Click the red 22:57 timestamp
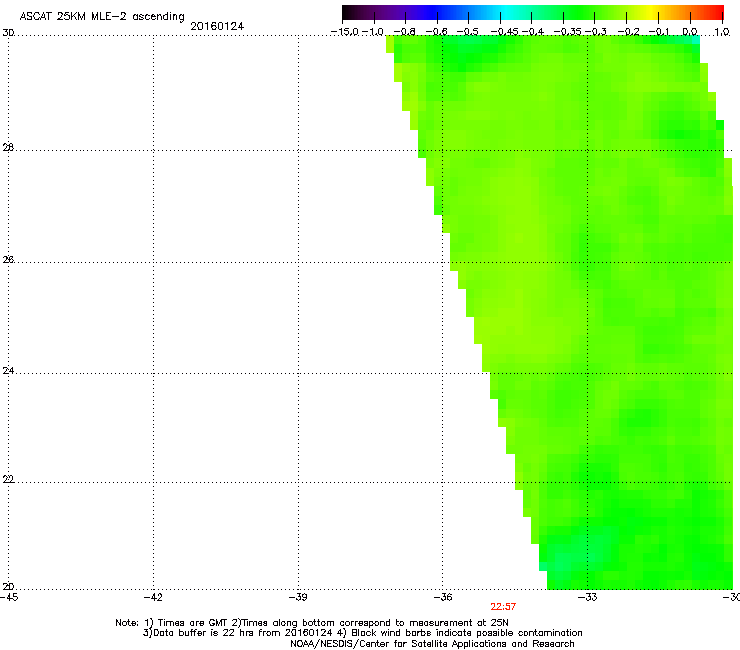This screenshot has width=740, height=650. [503, 607]
